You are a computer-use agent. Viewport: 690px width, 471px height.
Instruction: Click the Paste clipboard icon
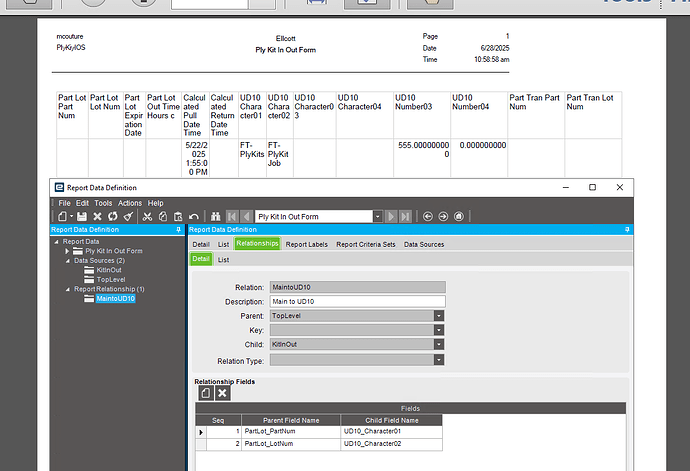(x=178, y=216)
